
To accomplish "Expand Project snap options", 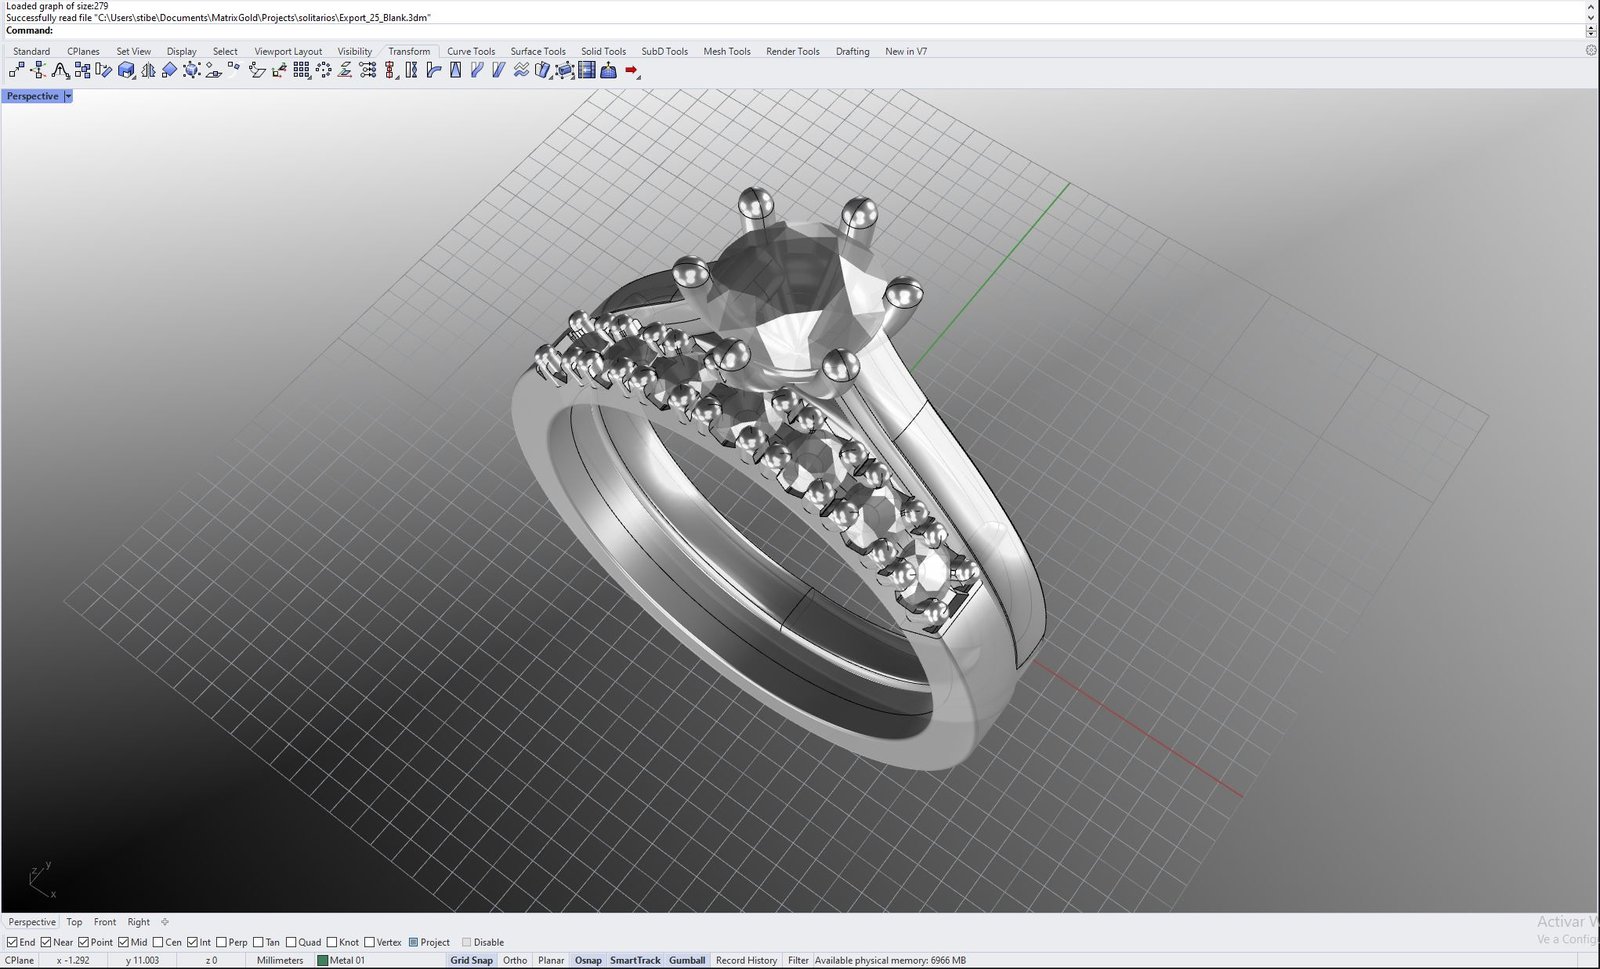I will tap(412, 941).
